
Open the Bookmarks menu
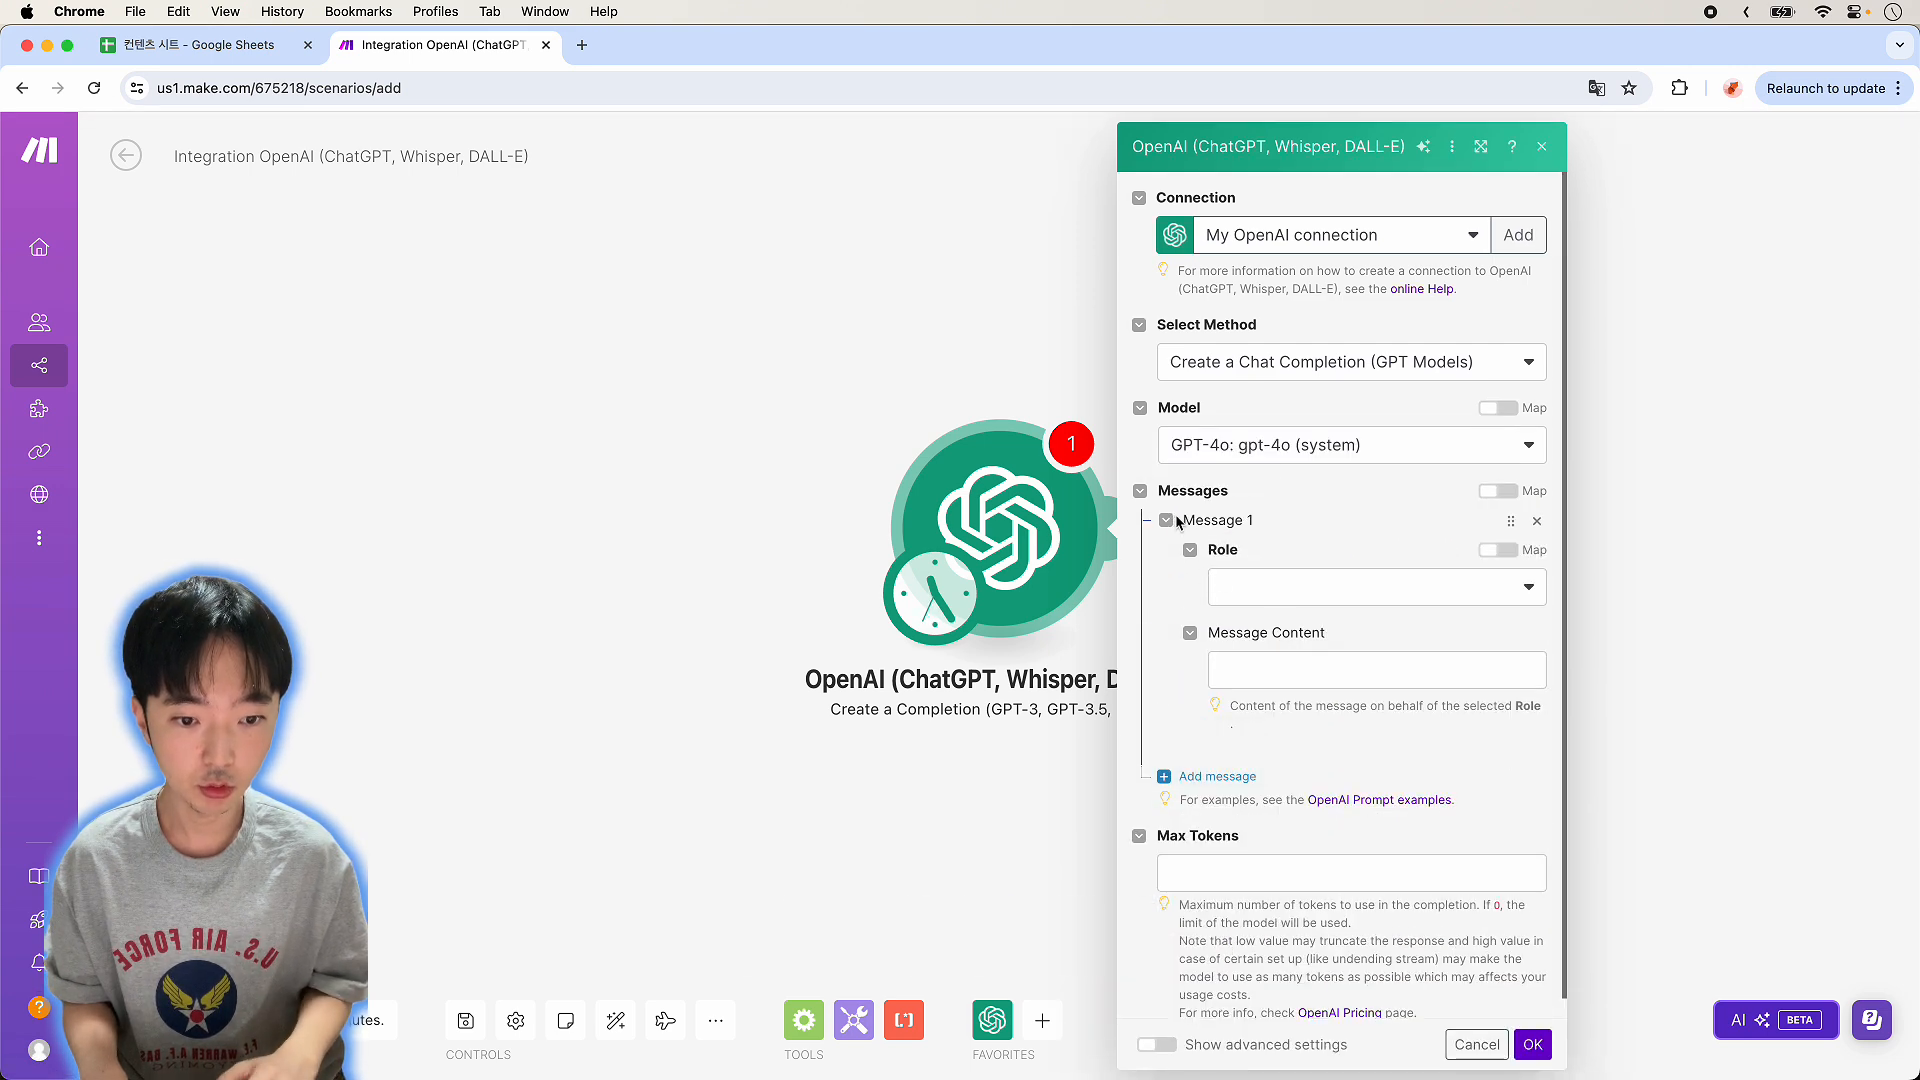pyautogui.click(x=358, y=12)
